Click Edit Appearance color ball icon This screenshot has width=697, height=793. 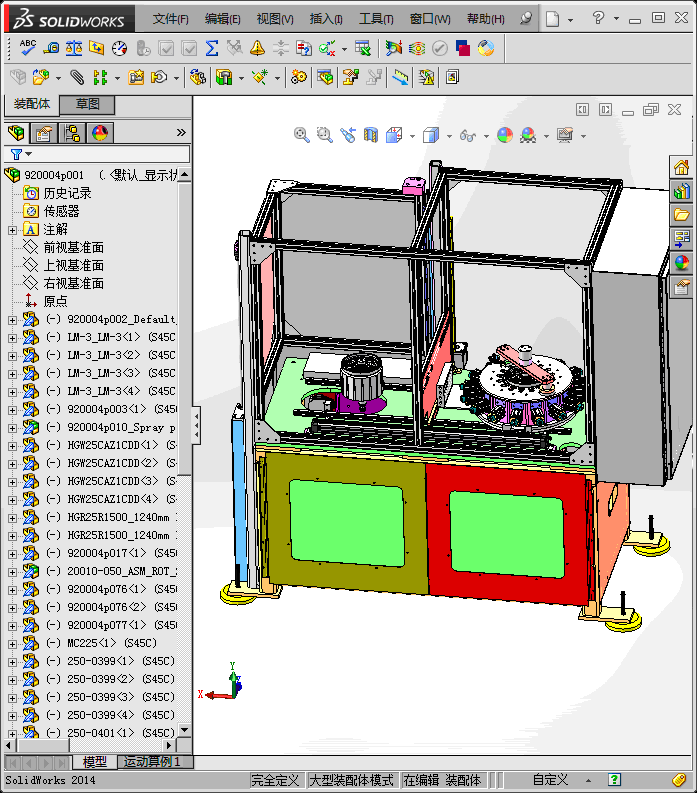pyautogui.click(x=505, y=135)
